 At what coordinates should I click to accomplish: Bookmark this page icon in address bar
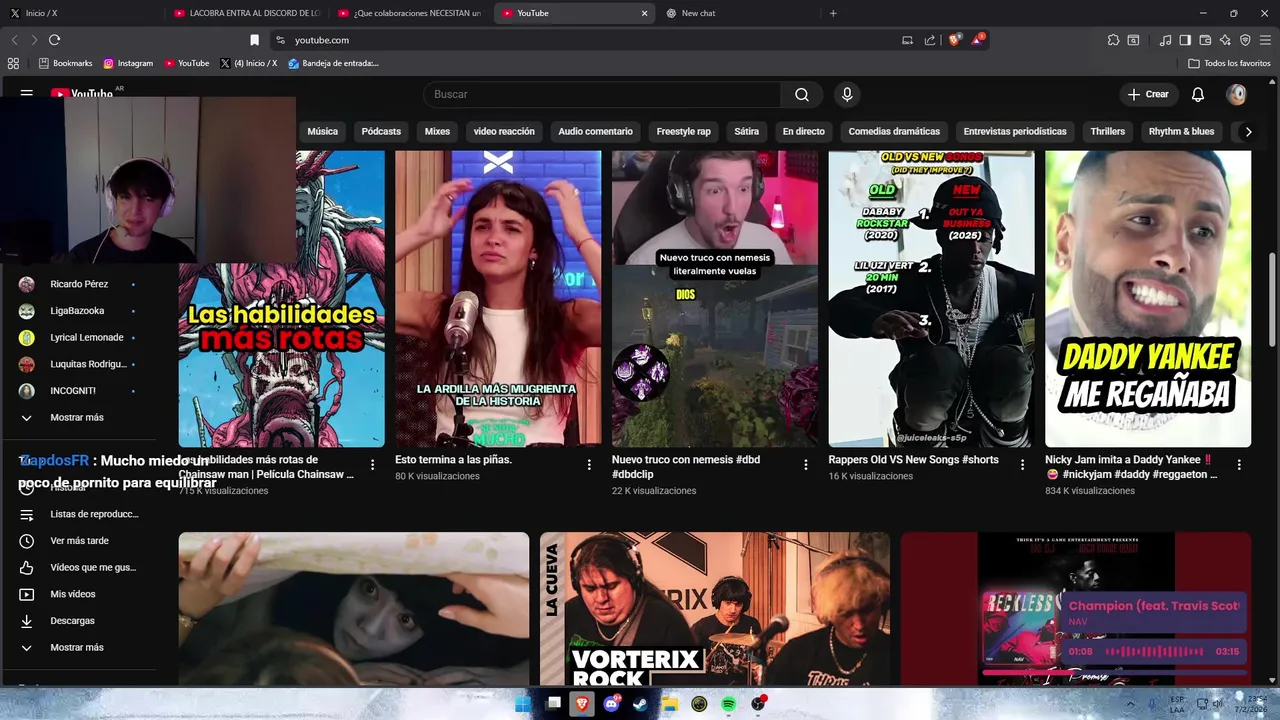pyautogui.click(x=254, y=40)
